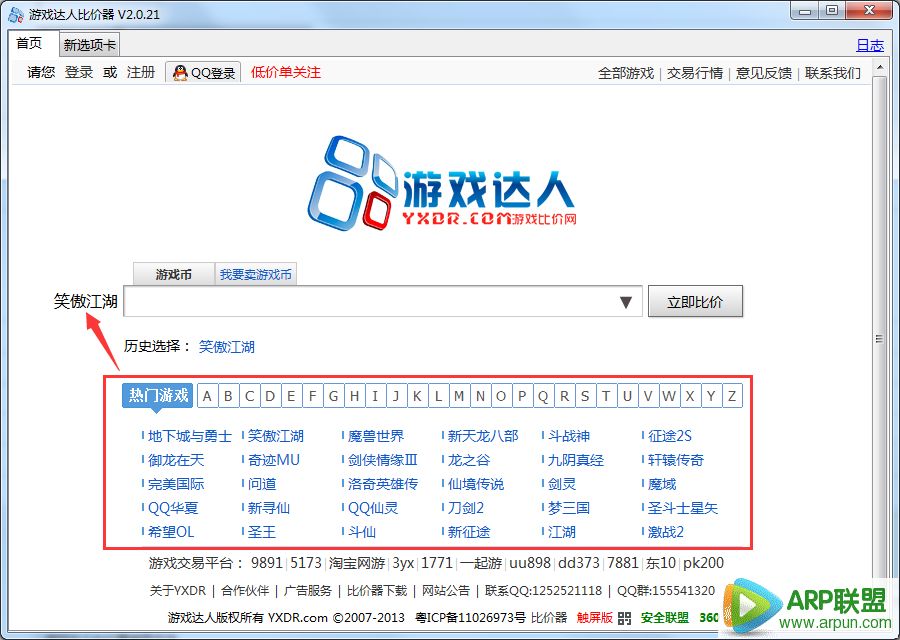Click the 注册 link

coord(141,72)
